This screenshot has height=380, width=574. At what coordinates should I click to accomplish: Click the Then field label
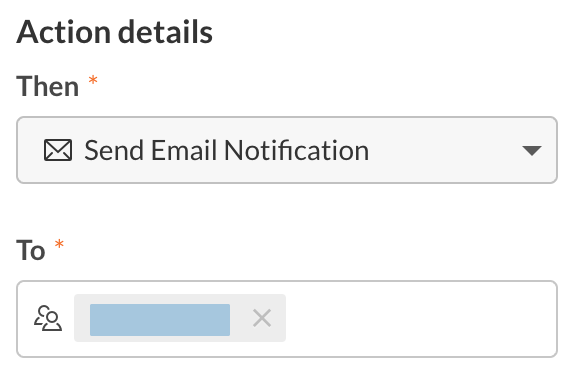[x=48, y=86]
